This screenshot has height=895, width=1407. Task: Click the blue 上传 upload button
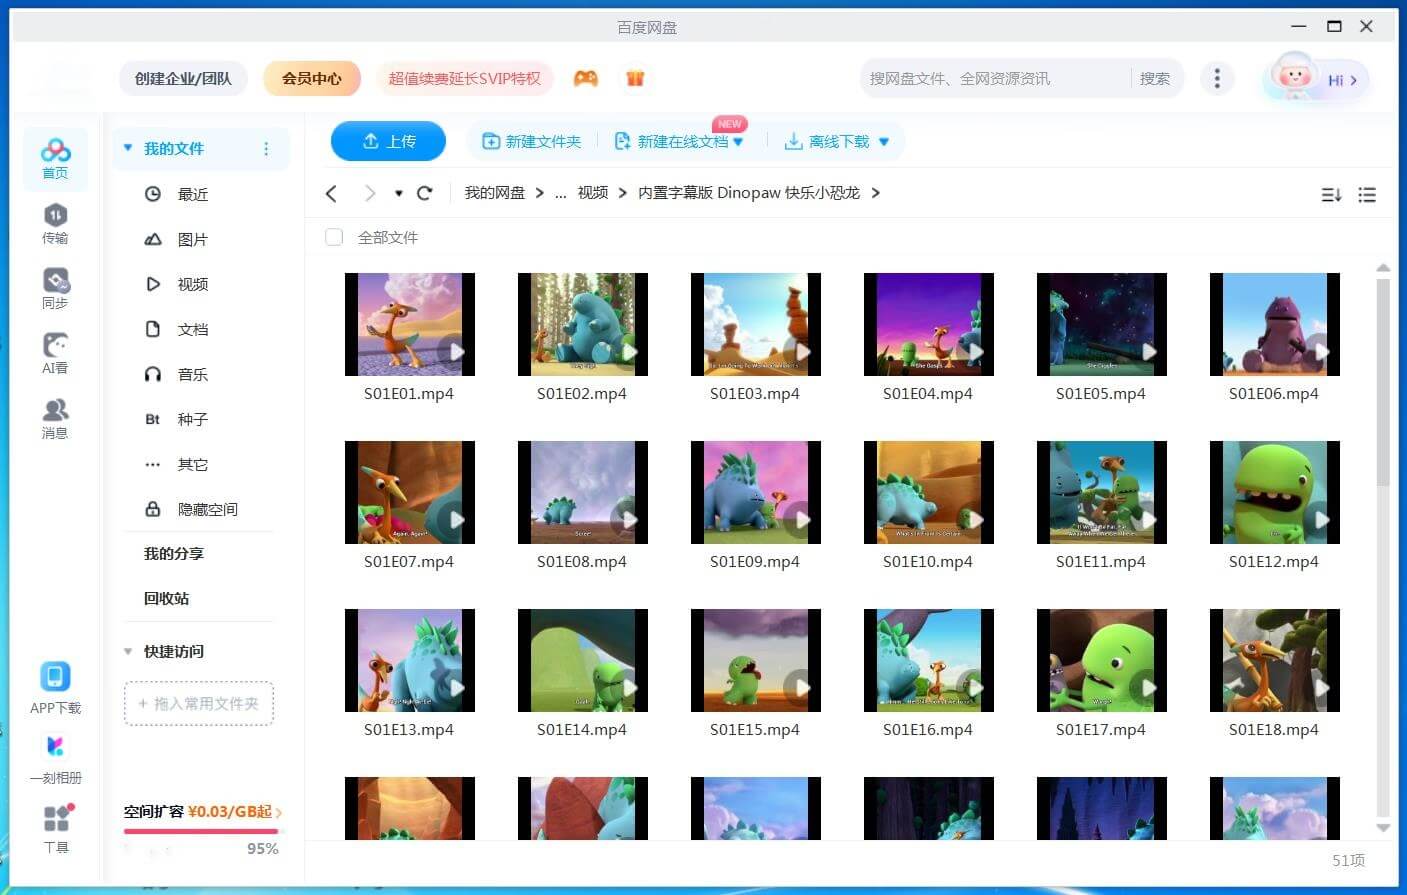[388, 141]
